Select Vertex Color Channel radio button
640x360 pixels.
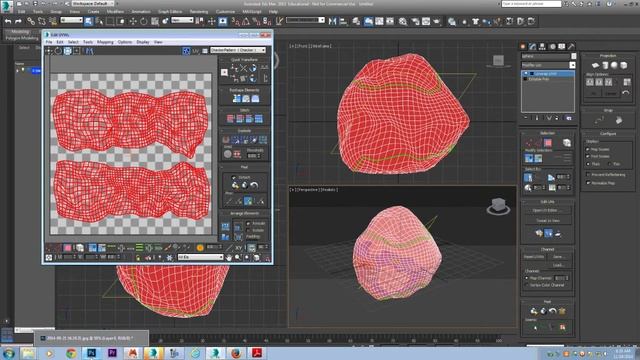pos(527,285)
